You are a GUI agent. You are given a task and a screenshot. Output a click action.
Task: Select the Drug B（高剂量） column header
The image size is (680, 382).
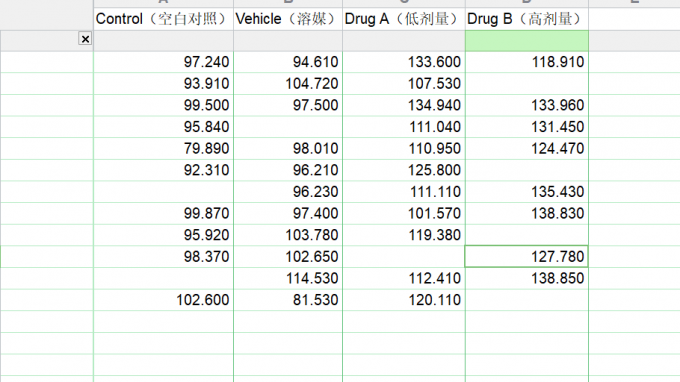527,19
